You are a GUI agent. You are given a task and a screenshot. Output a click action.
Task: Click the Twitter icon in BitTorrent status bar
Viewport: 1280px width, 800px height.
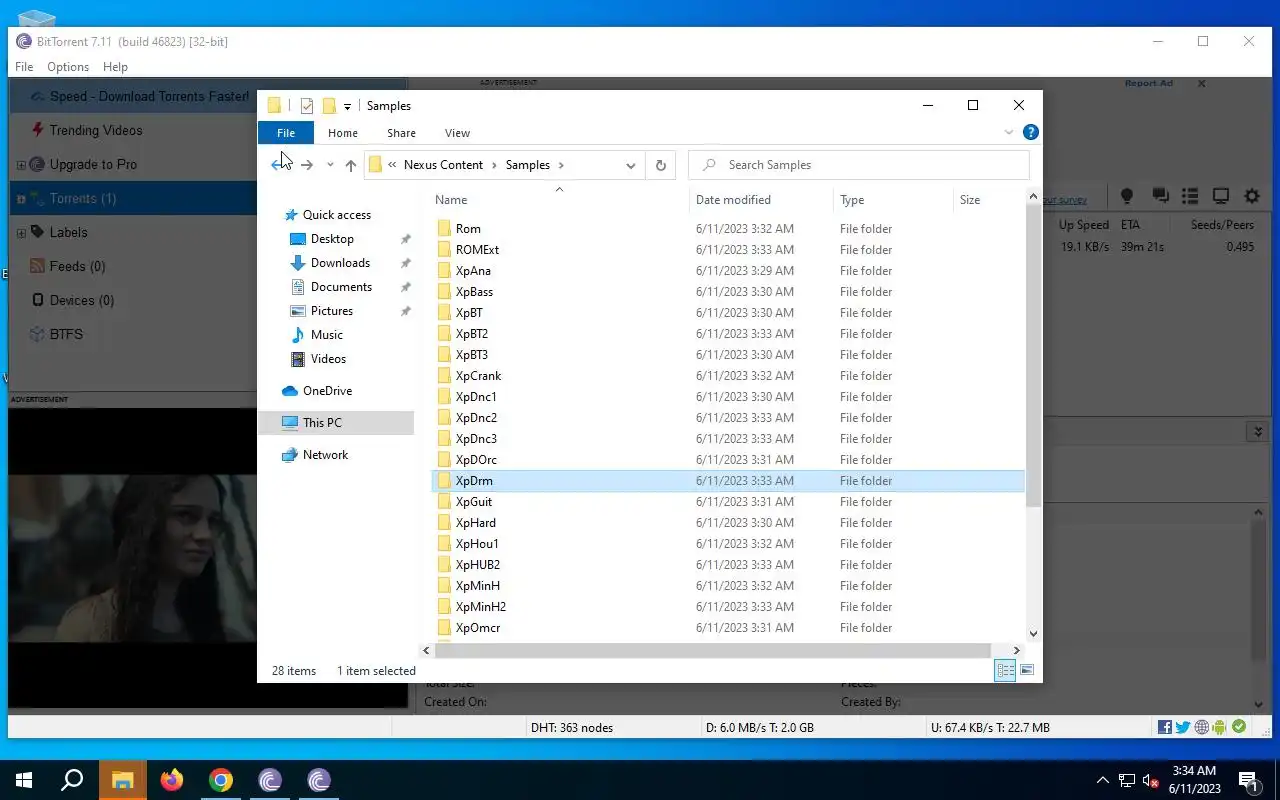pos(1183,727)
